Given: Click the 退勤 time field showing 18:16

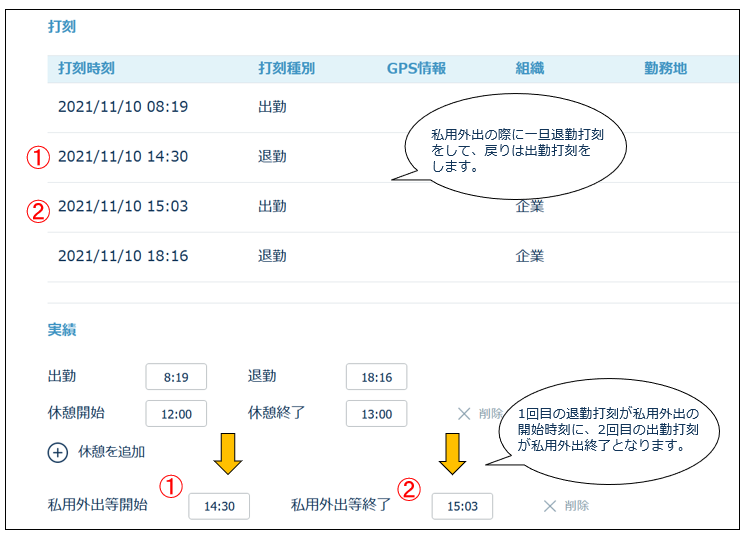Looking at the screenshot, I should pyautogui.click(x=376, y=377).
